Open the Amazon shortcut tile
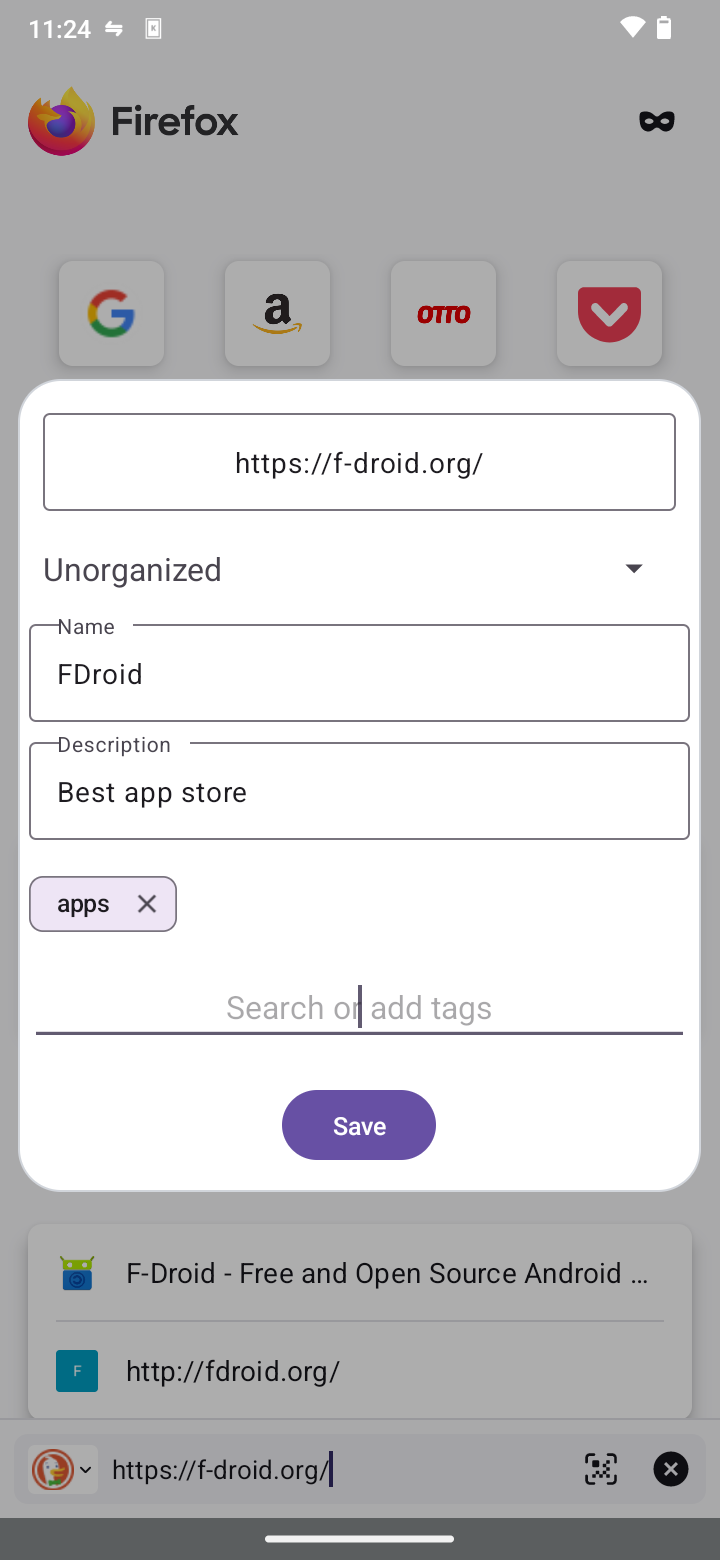Screen dimensions: 720x1560 click(277, 314)
